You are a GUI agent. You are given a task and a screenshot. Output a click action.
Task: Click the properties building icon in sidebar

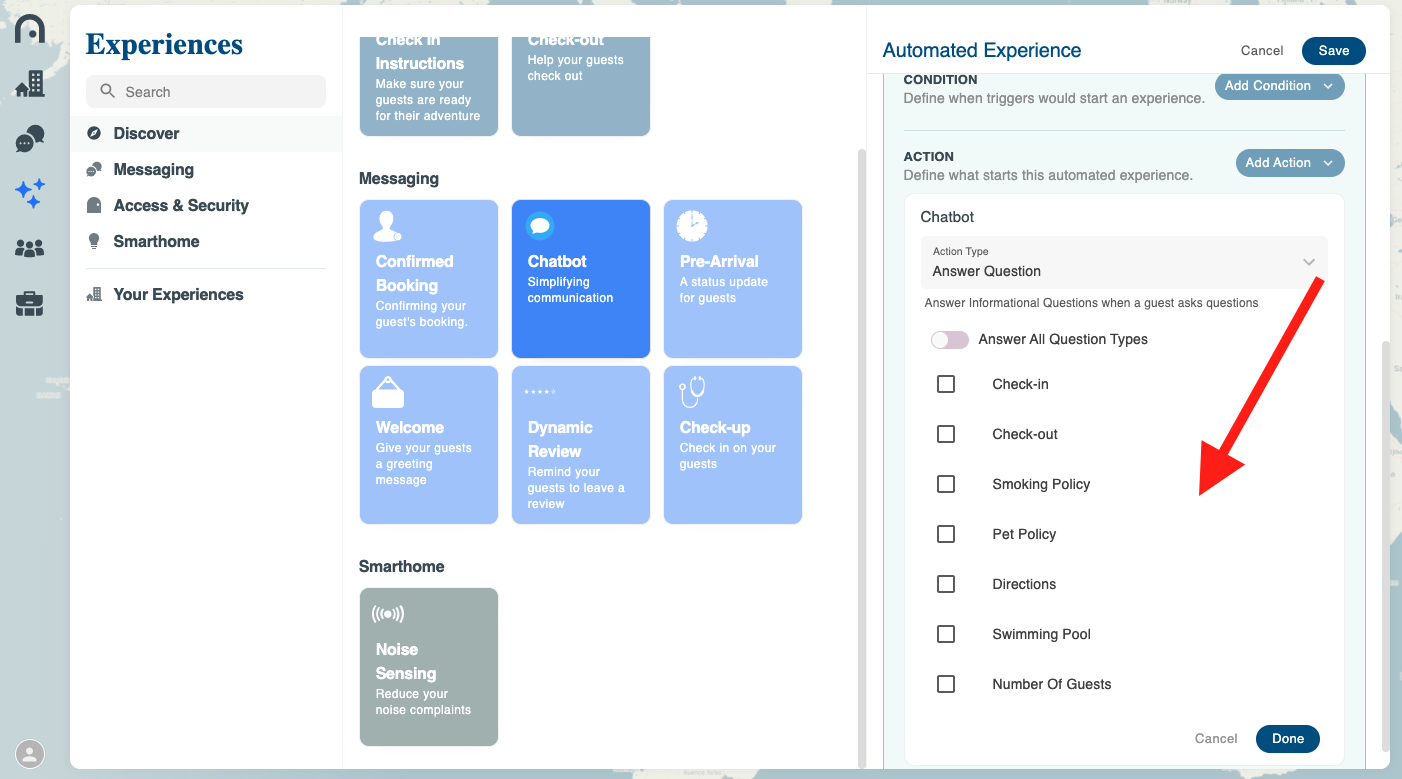pos(30,84)
